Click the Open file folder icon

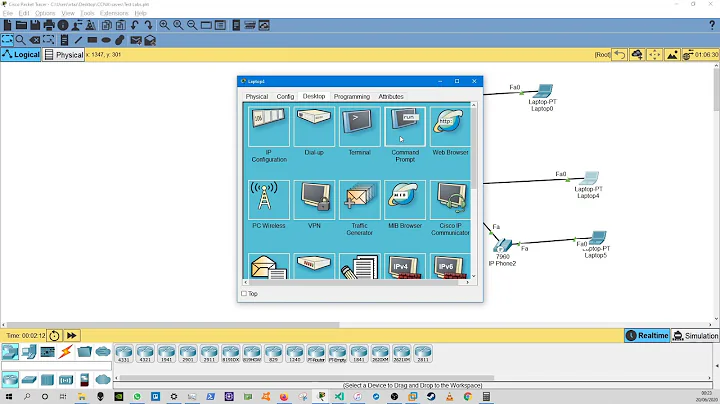[21, 25]
